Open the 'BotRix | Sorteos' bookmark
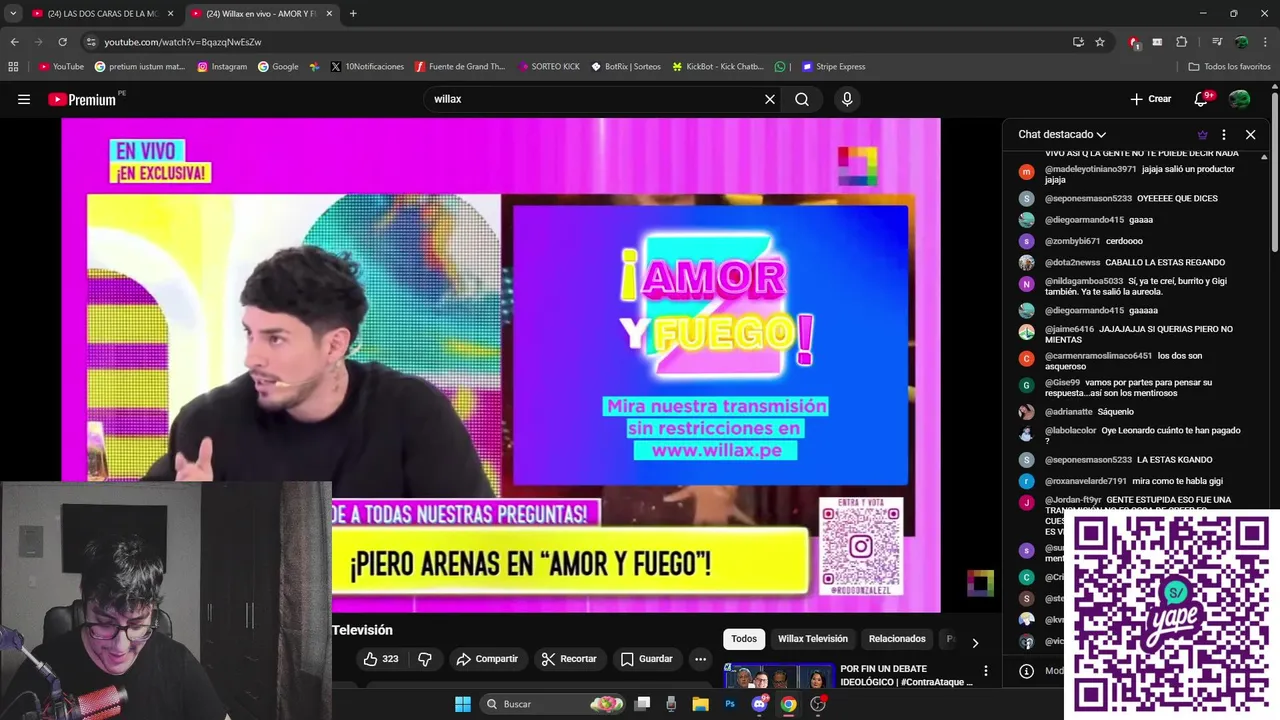The width and height of the screenshot is (1280, 720). [x=626, y=67]
